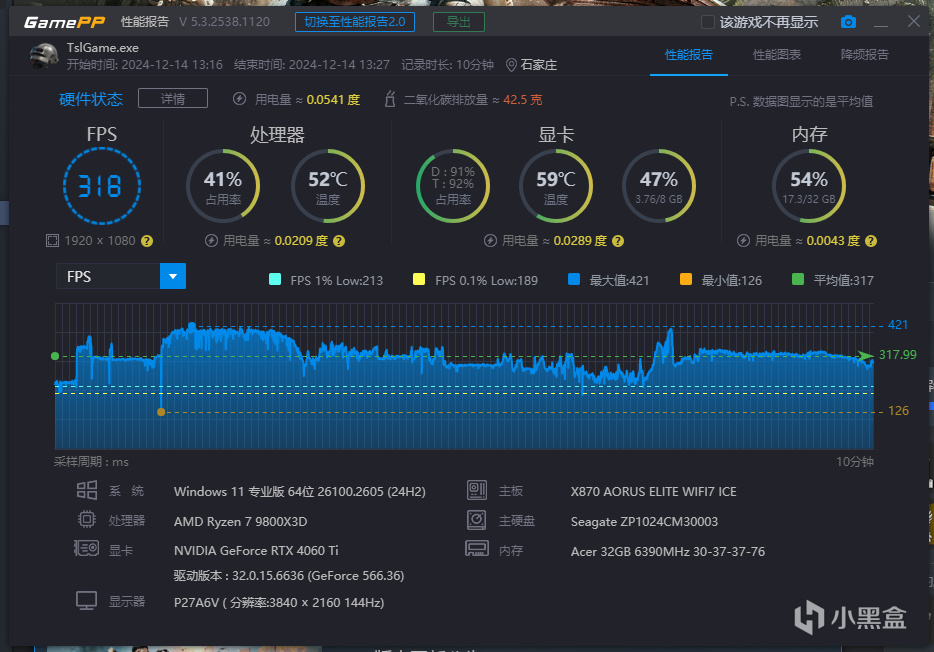Screen dimensions: 934x652
Task: Click the AMD Ryzen 7 9800X3D text
Action: (241, 522)
